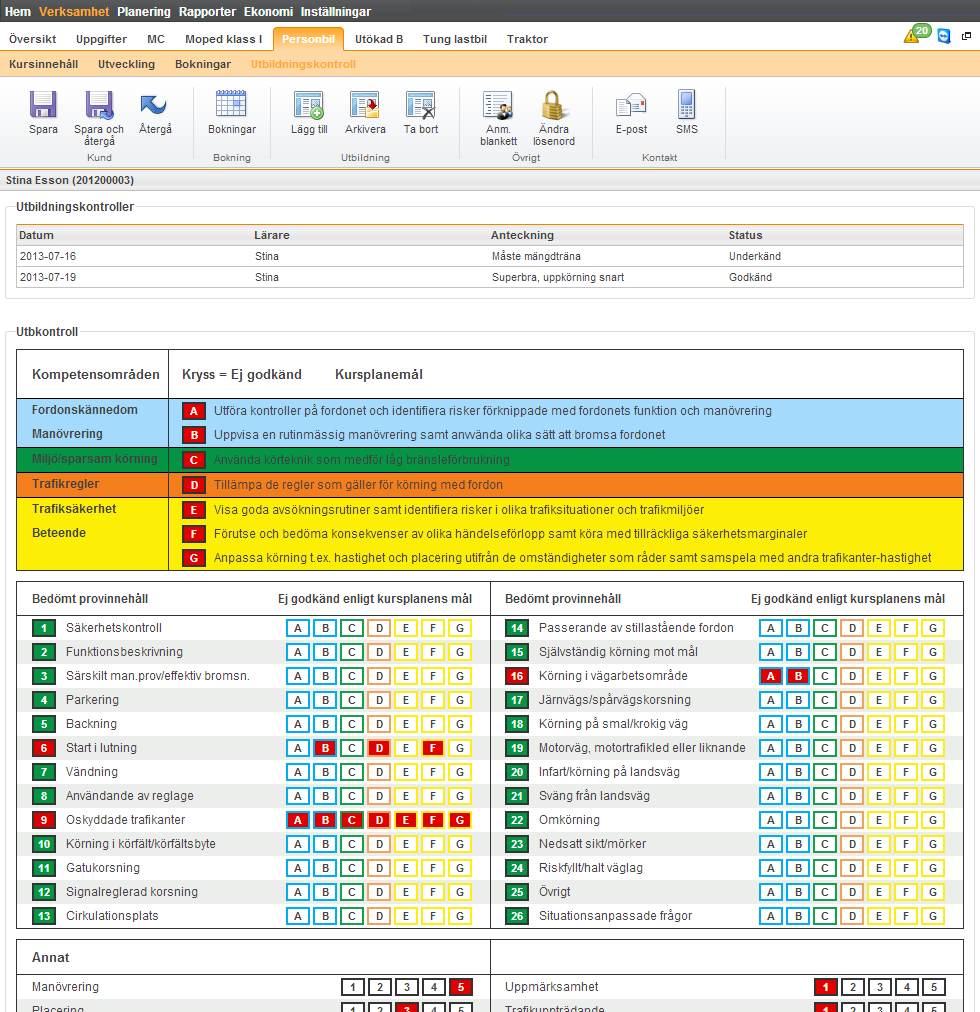The height and width of the screenshot is (1012, 980).
Task: Switch to the Traktor tab
Action: tap(527, 39)
